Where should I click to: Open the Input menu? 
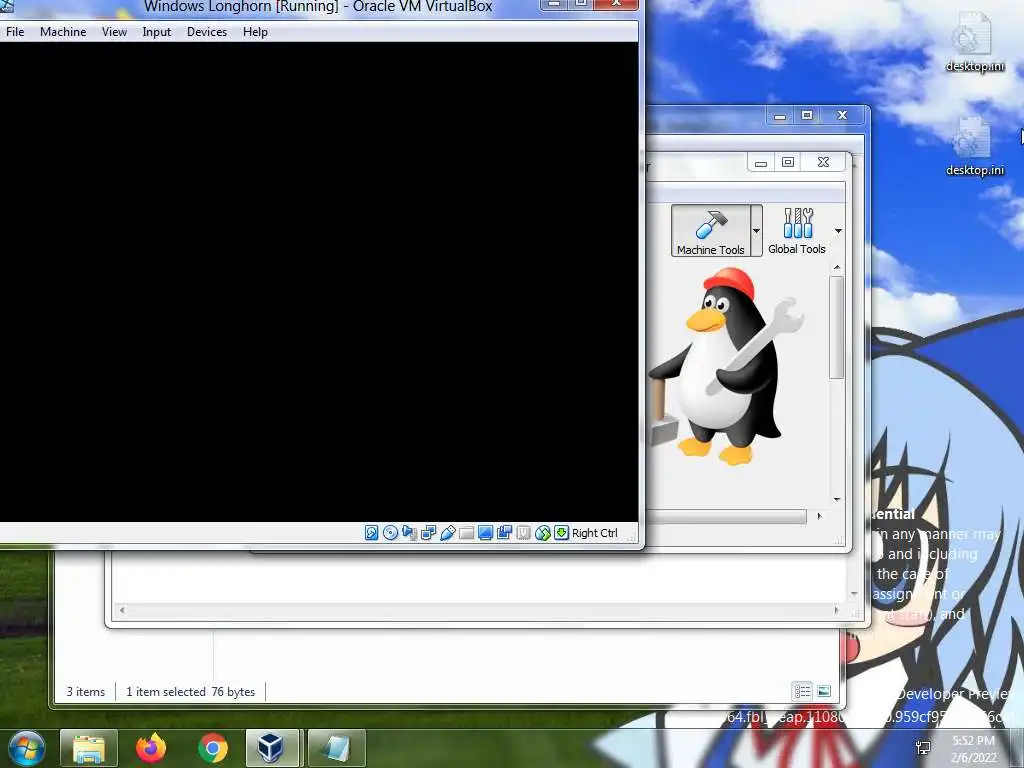157,32
